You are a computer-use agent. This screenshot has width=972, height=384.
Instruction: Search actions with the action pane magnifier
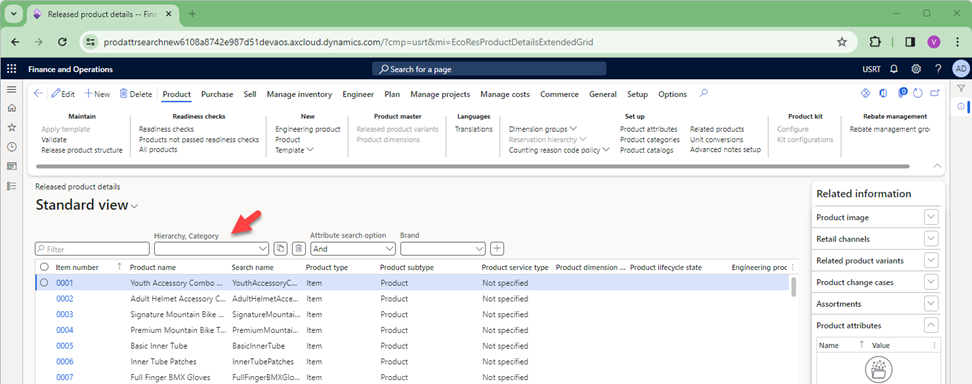click(703, 94)
